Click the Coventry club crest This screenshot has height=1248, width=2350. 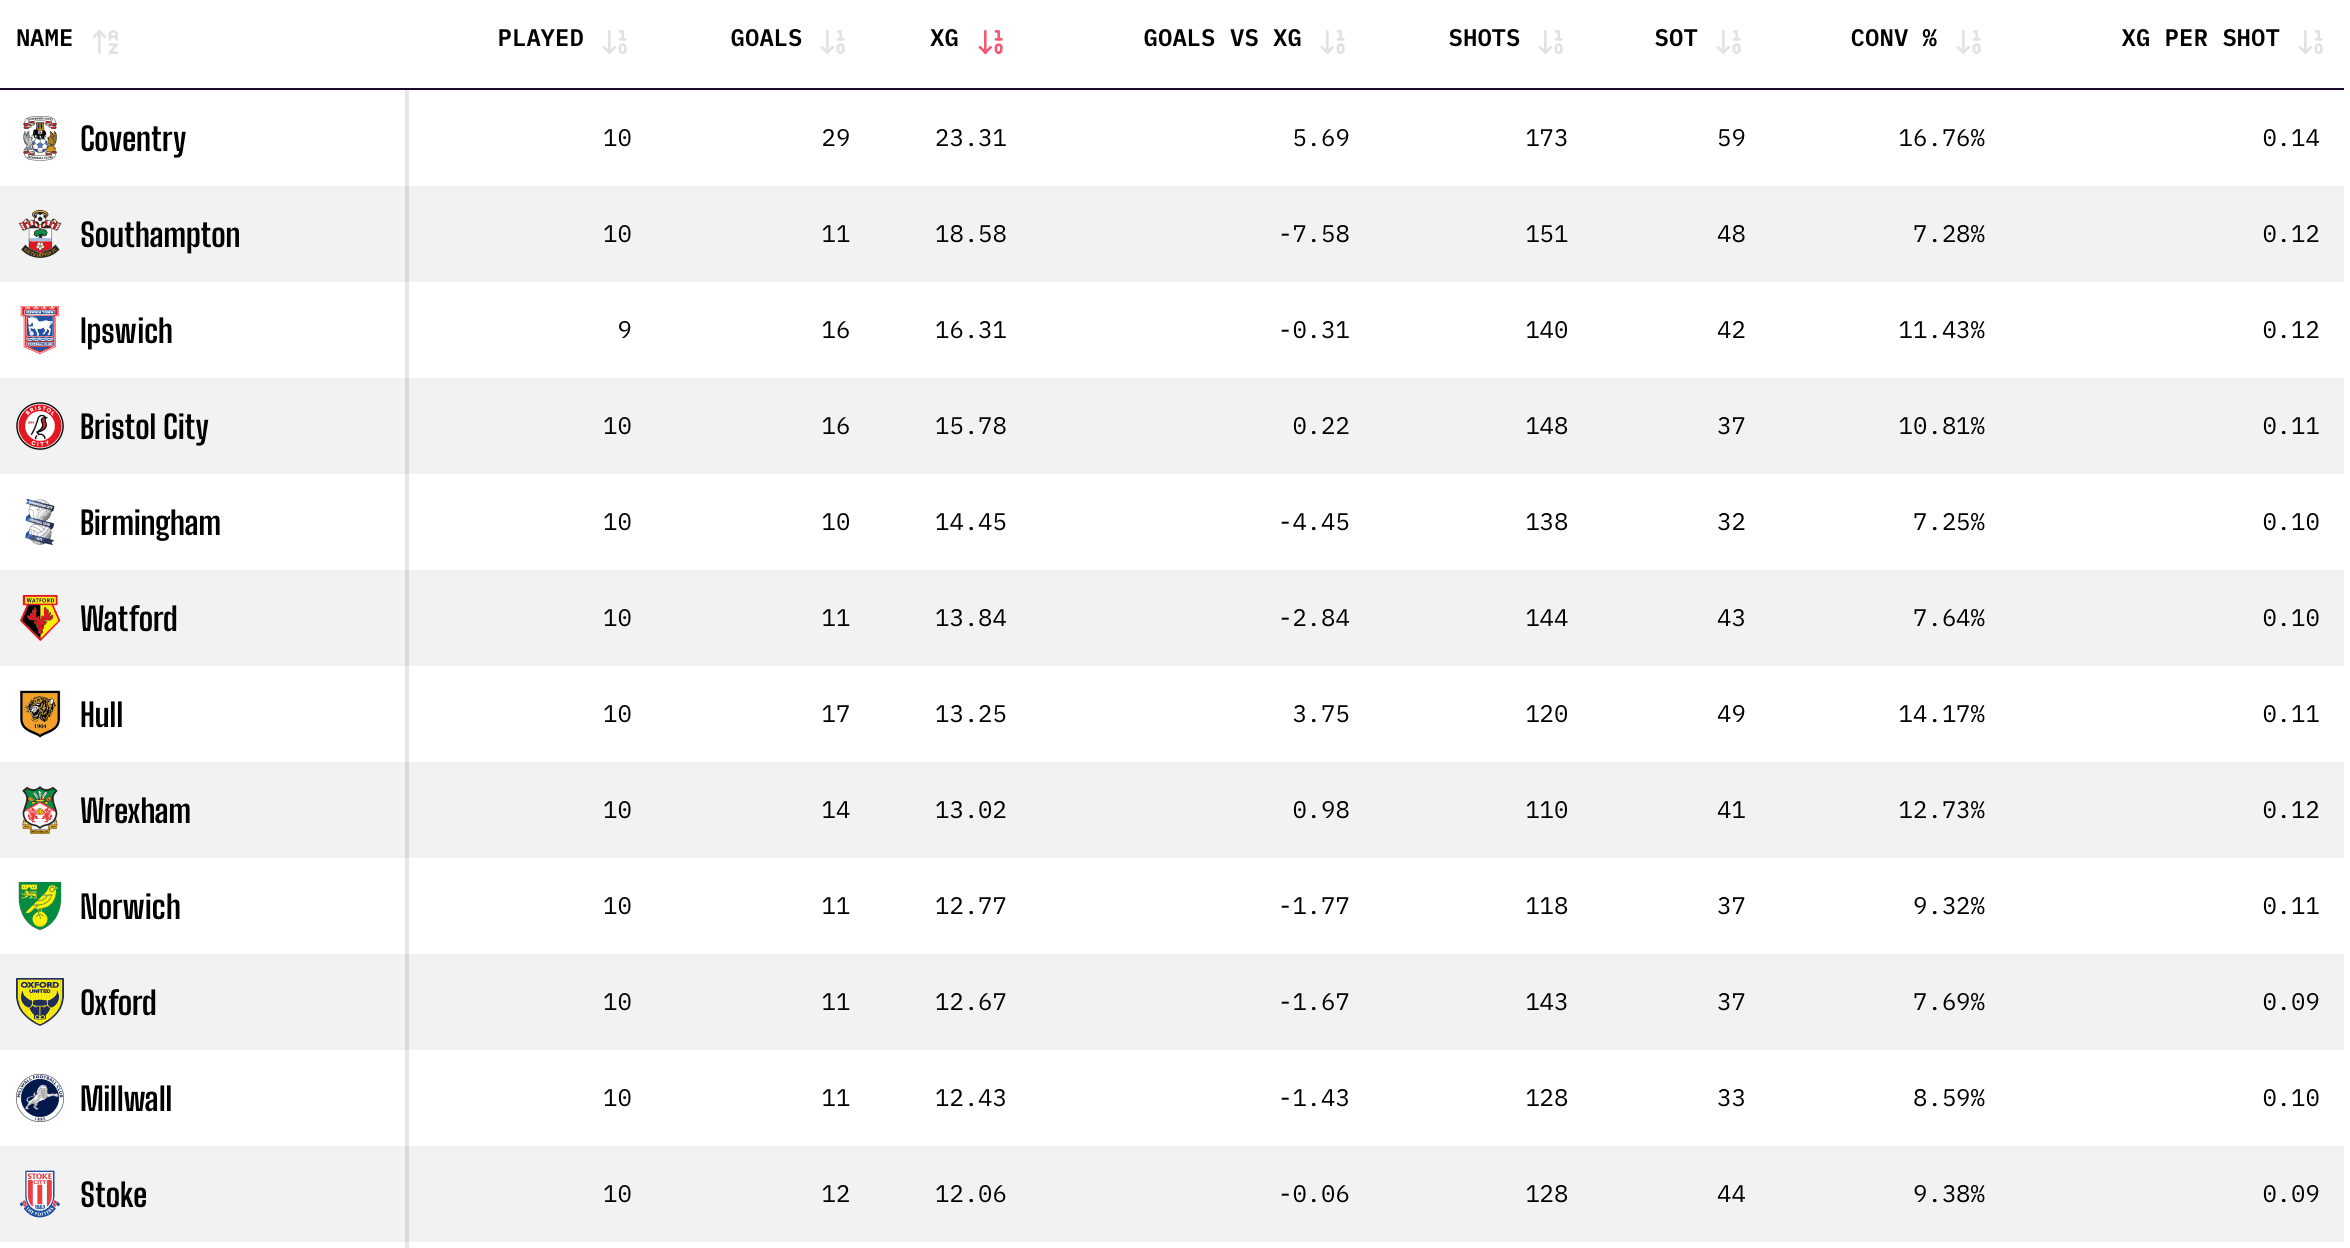coord(40,138)
